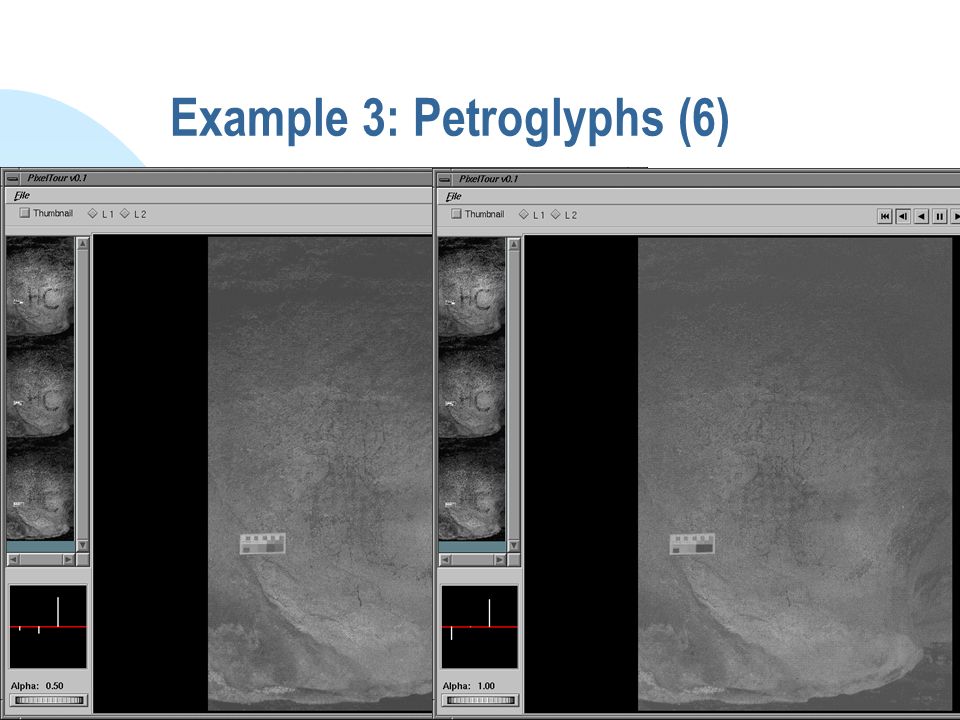Click Alpha slider in left window
This screenshot has width=960, height=720.
[49, 700]
